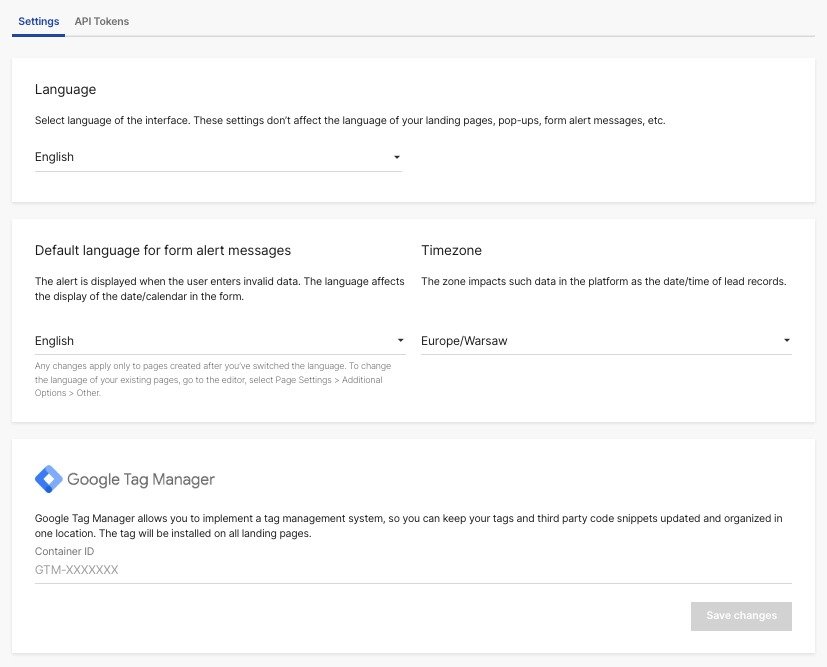
Task: Click the English value in the form alert selector
Action: [55, 340]
